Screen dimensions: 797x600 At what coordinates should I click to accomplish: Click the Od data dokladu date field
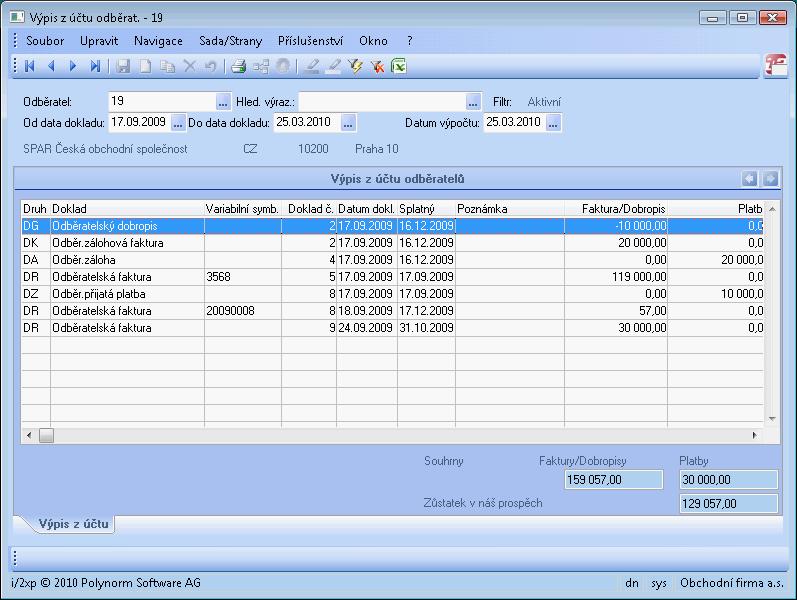140,123
